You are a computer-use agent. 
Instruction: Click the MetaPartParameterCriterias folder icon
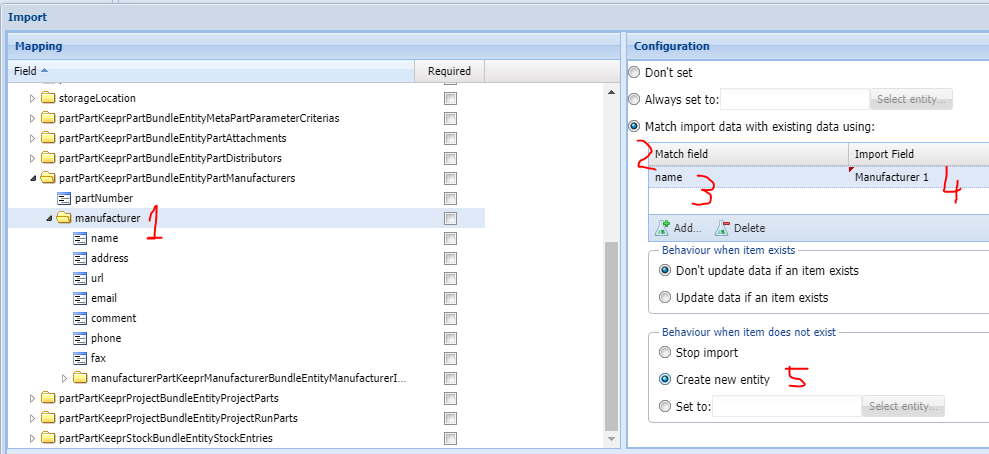[x=48, y=119]
